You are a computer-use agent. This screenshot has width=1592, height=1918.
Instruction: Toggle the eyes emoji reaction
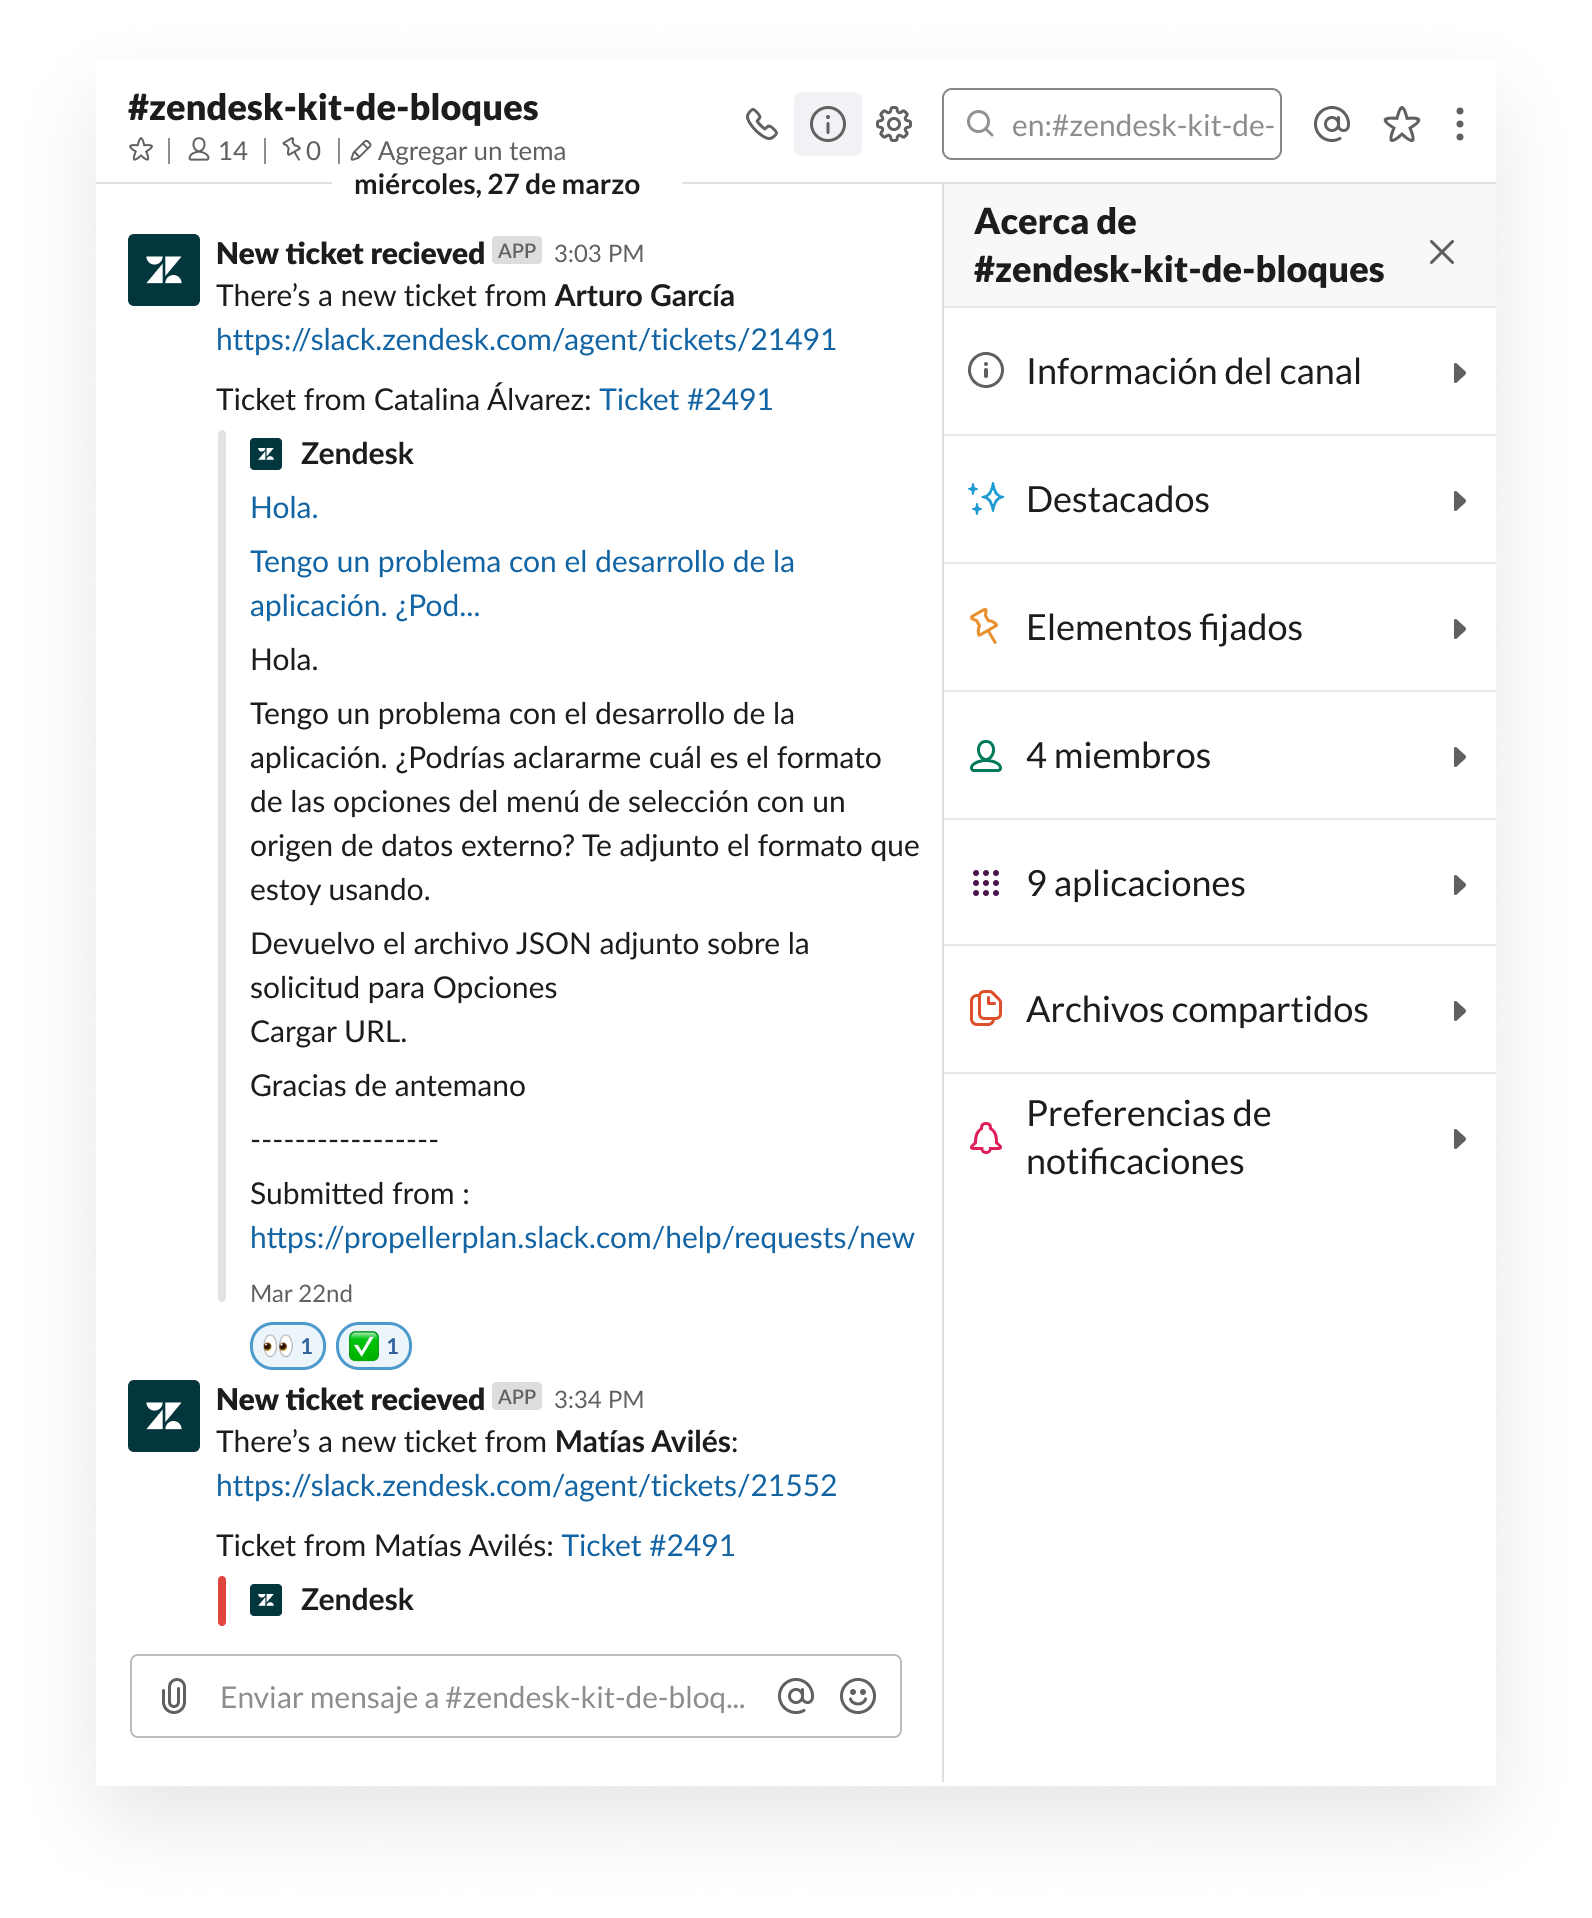287,1346
